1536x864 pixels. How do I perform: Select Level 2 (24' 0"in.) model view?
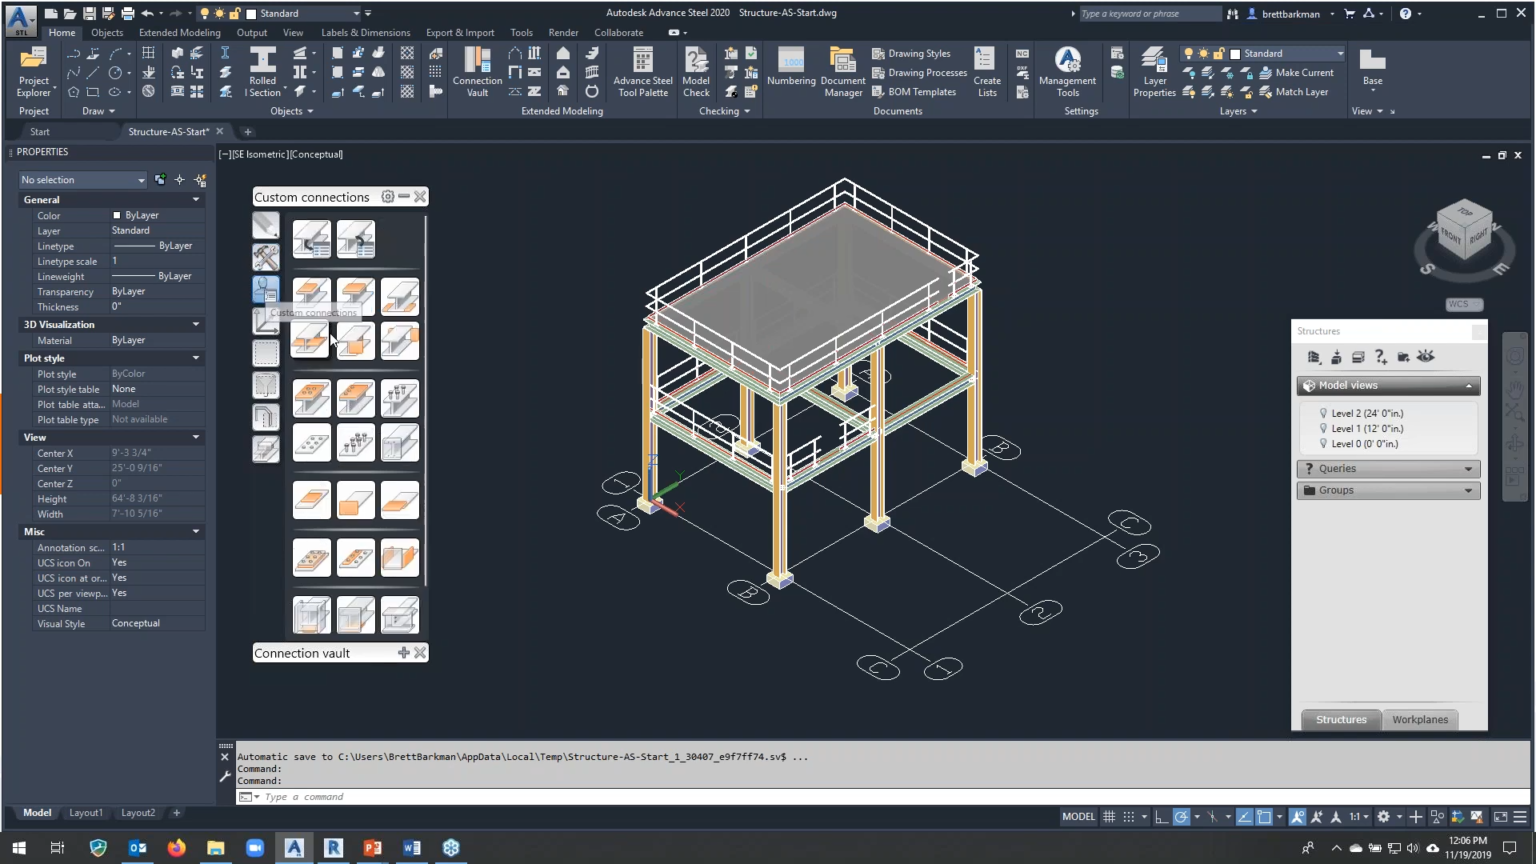coord(1366,413)
